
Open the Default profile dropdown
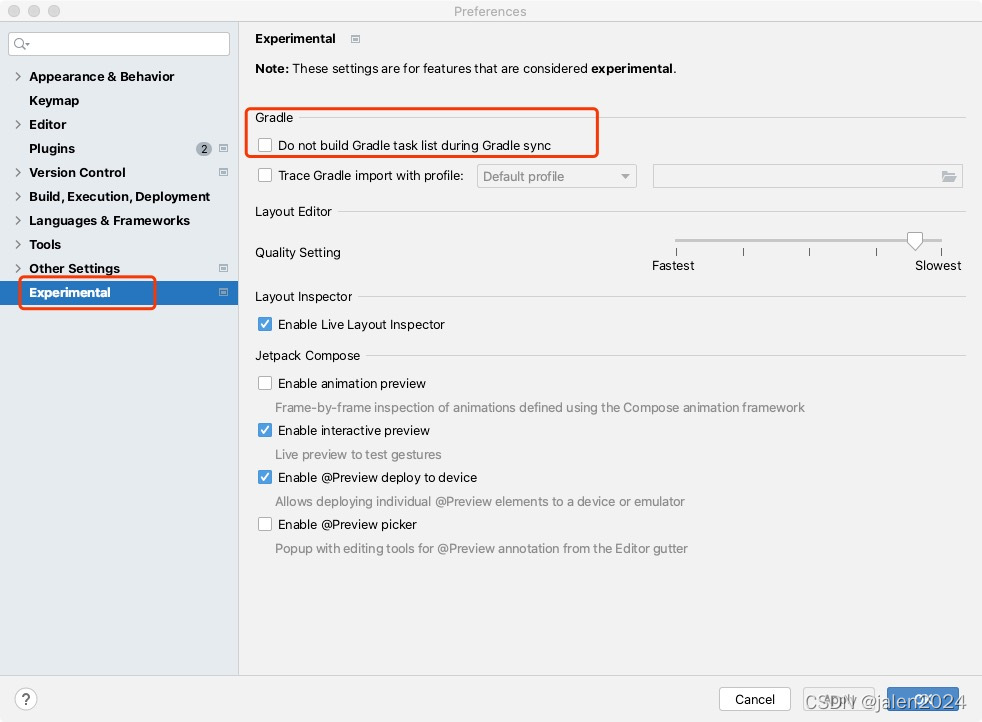tap(557, 177)
